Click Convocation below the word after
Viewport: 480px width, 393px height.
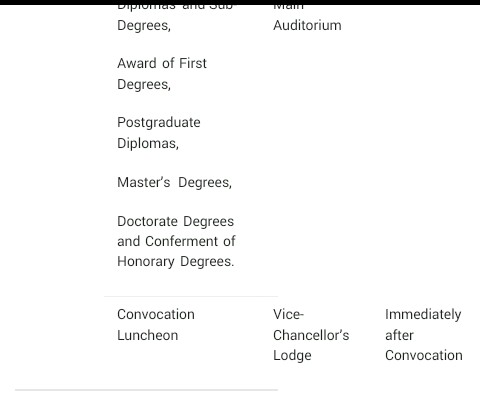click(424, 356)
